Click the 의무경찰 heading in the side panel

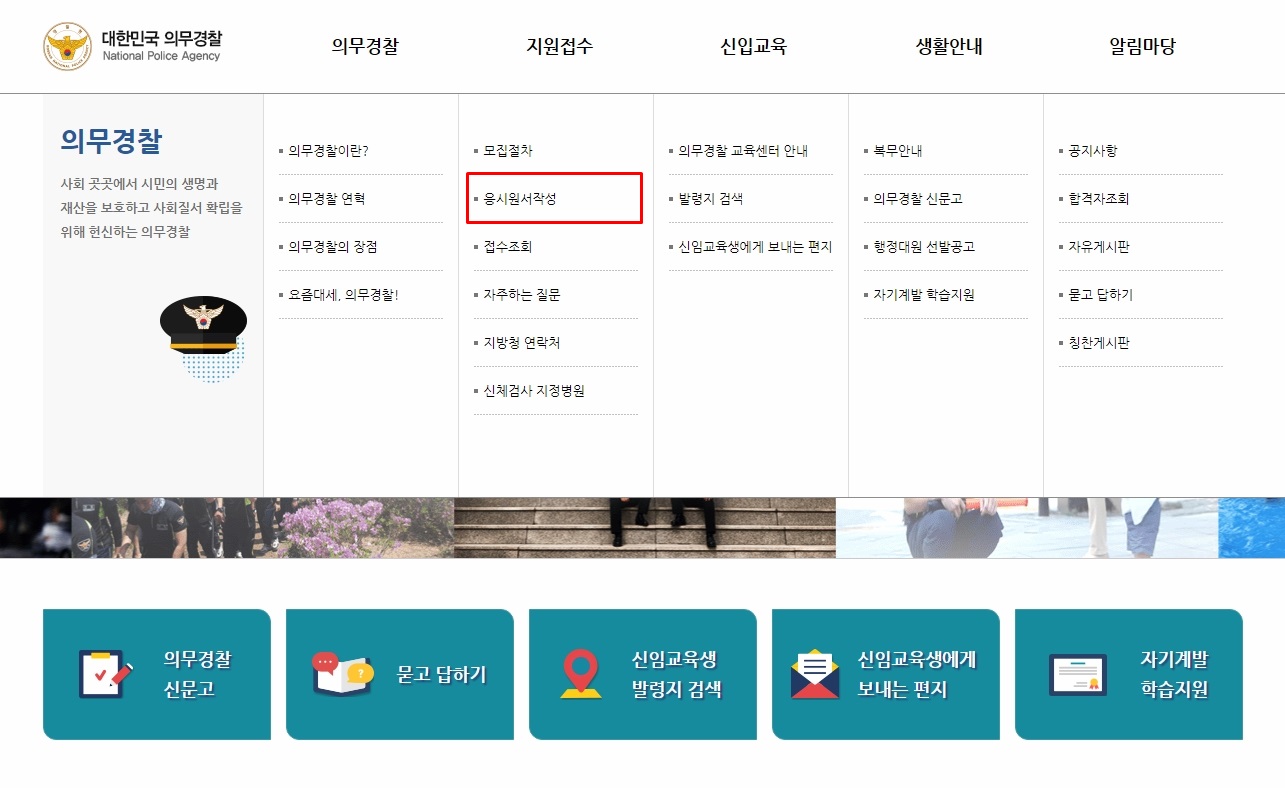tap(111, 141)
